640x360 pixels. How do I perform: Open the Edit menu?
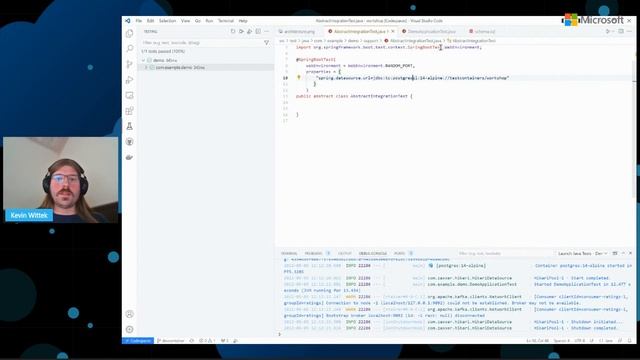pyautogui.click(x=150, y=20)
